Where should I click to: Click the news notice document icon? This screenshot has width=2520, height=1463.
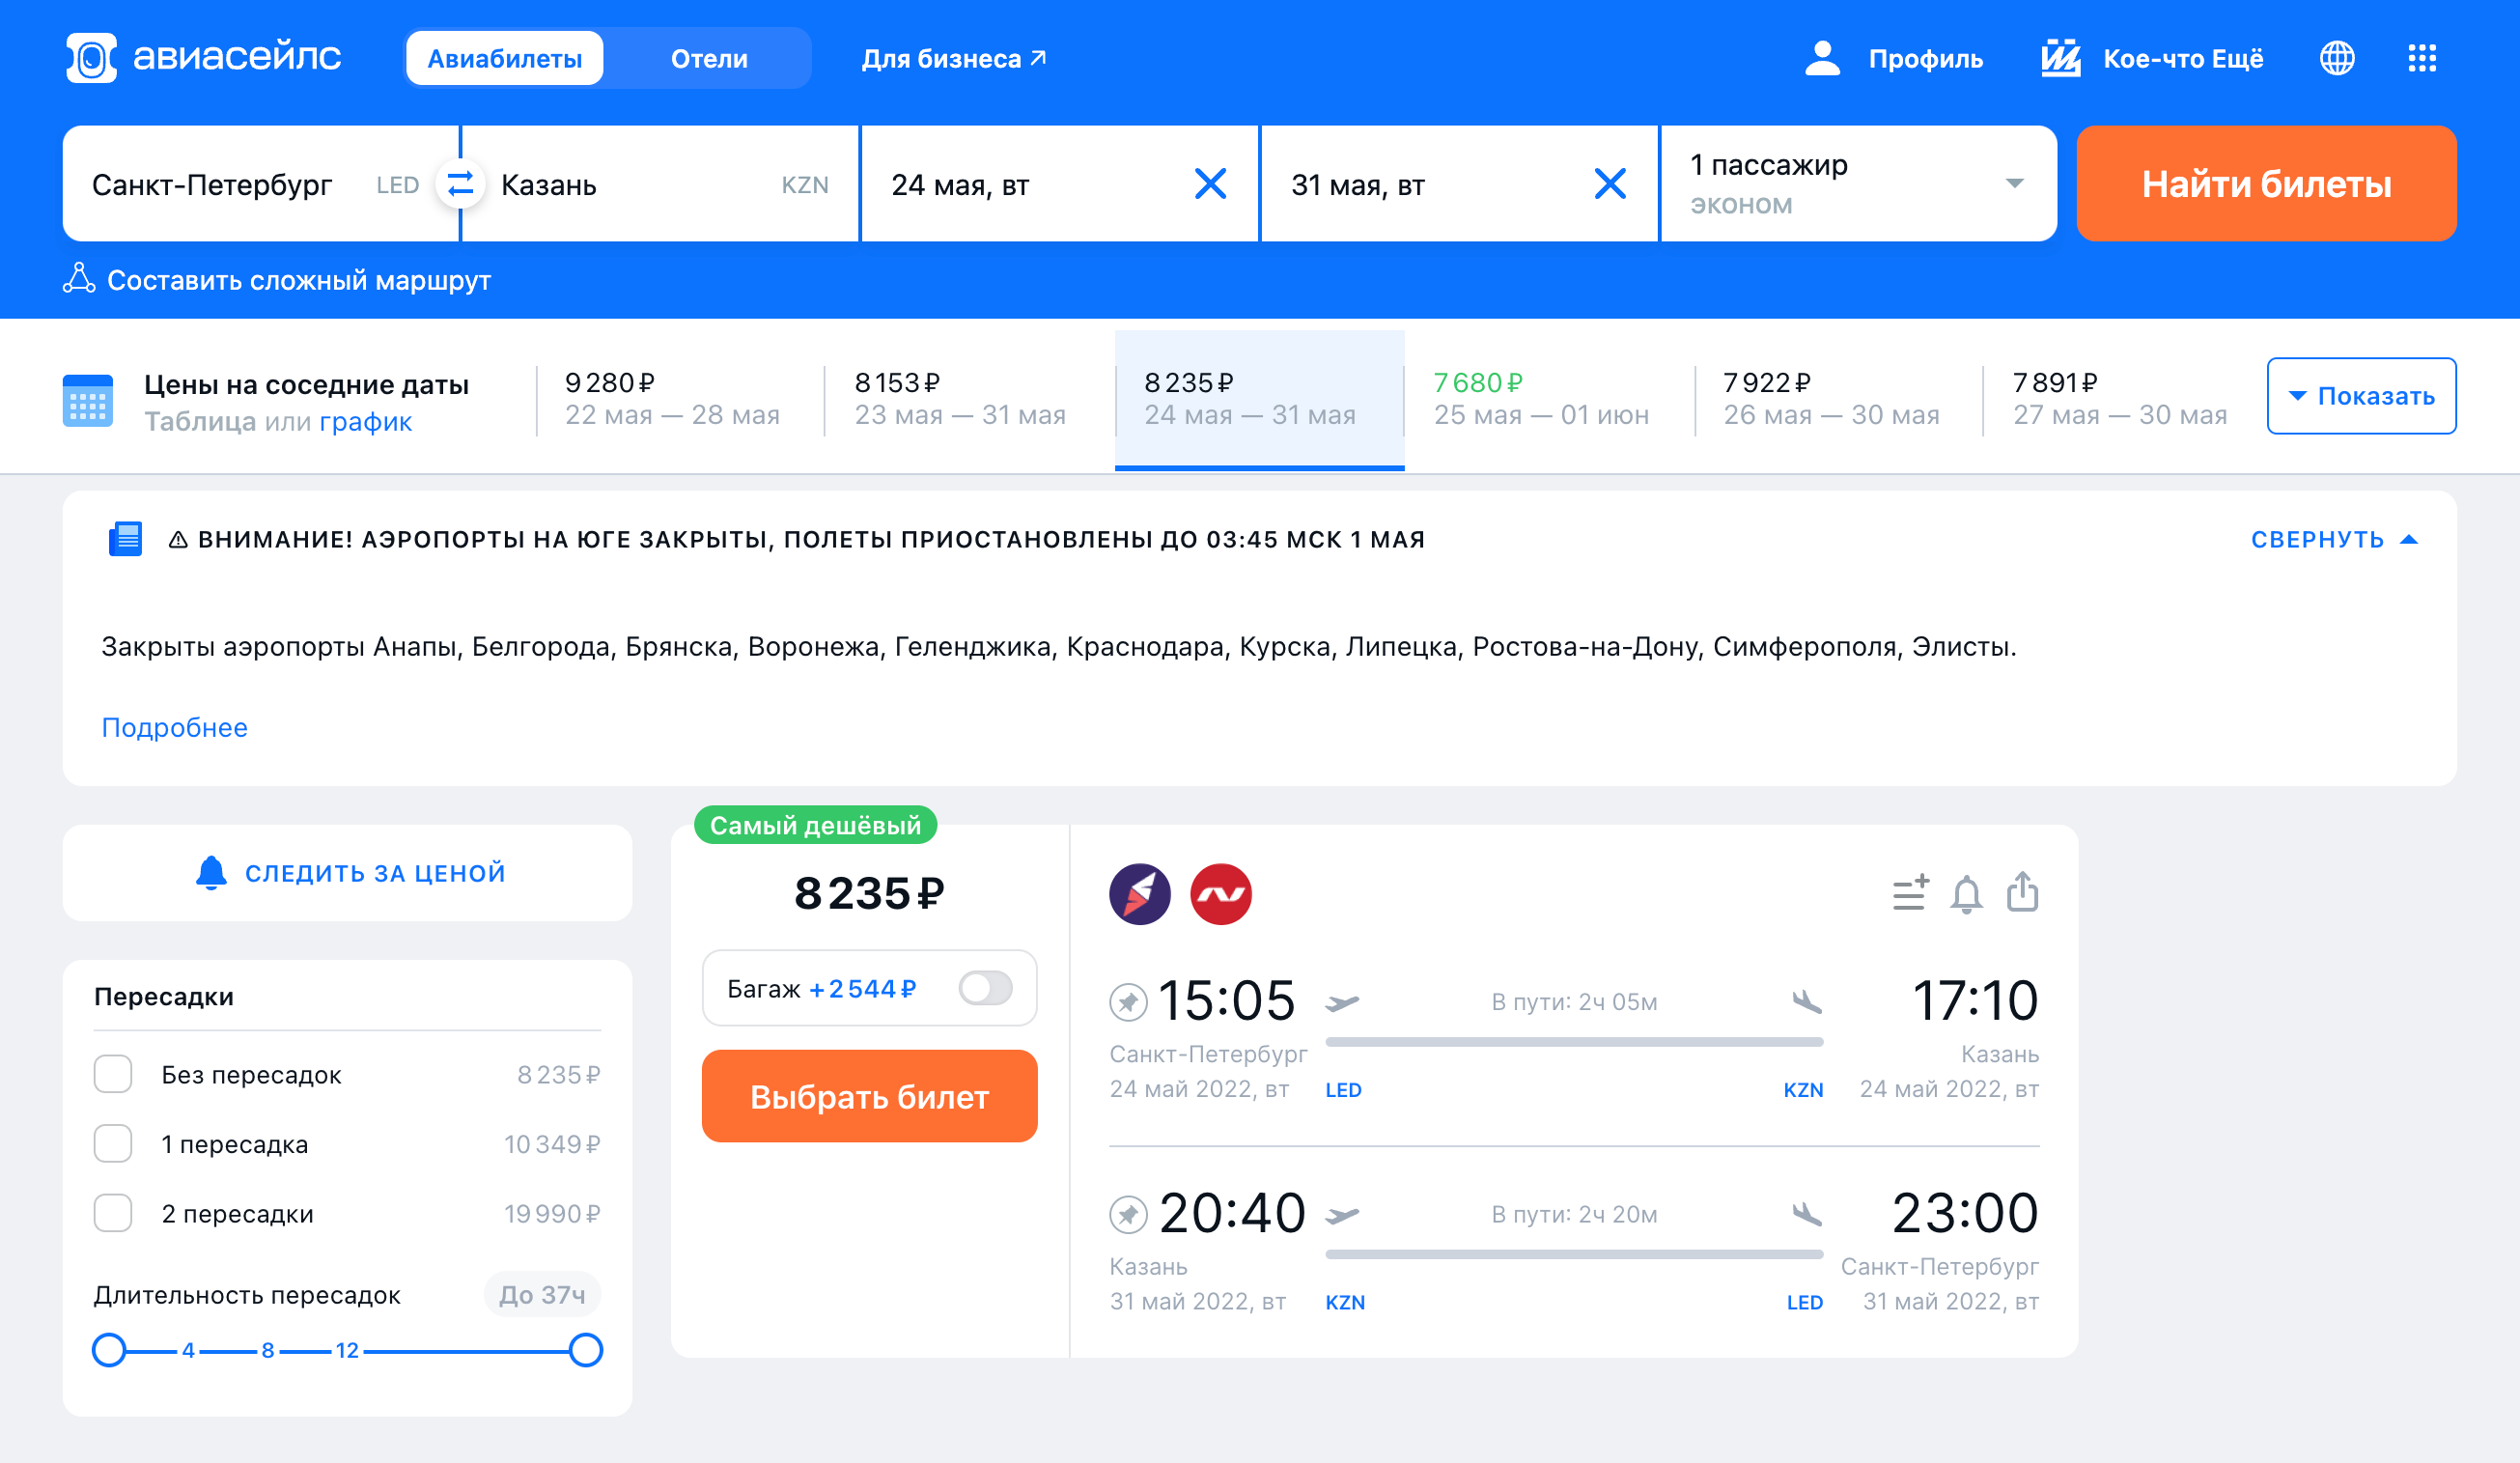click(125, 538)
